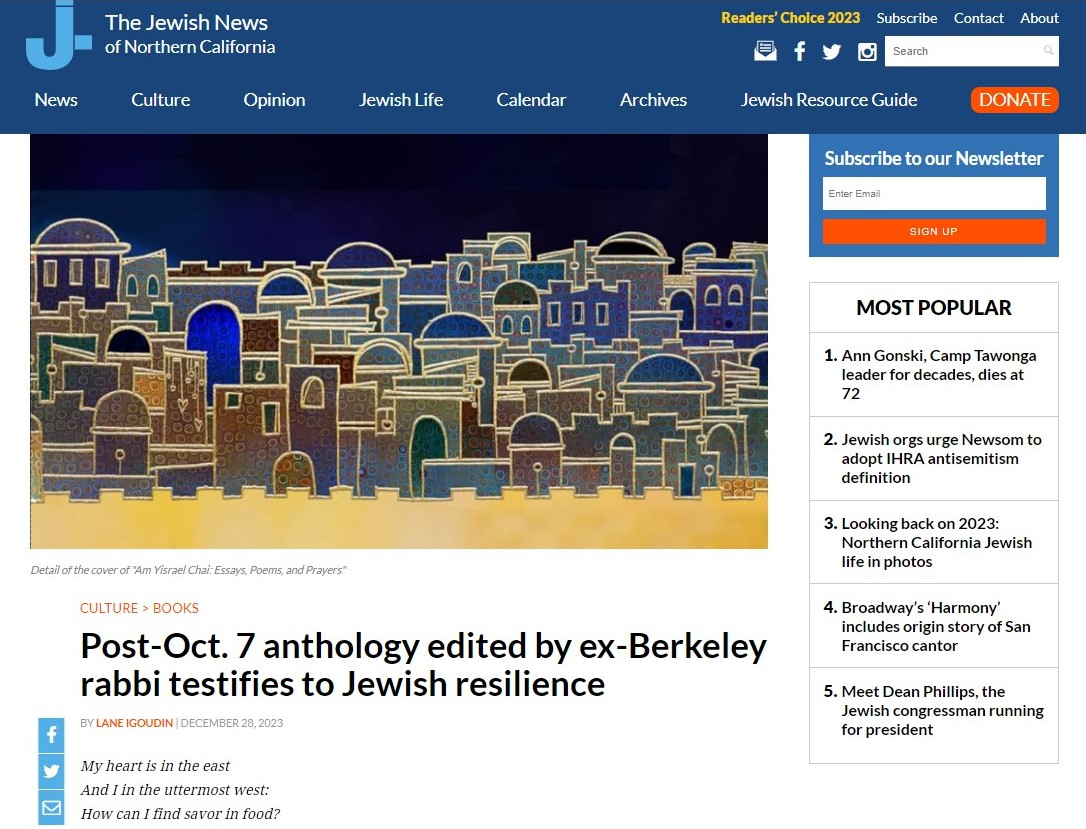Open Readers' Choice 2023 link
1086x829 pixels.
pos(790,18)
